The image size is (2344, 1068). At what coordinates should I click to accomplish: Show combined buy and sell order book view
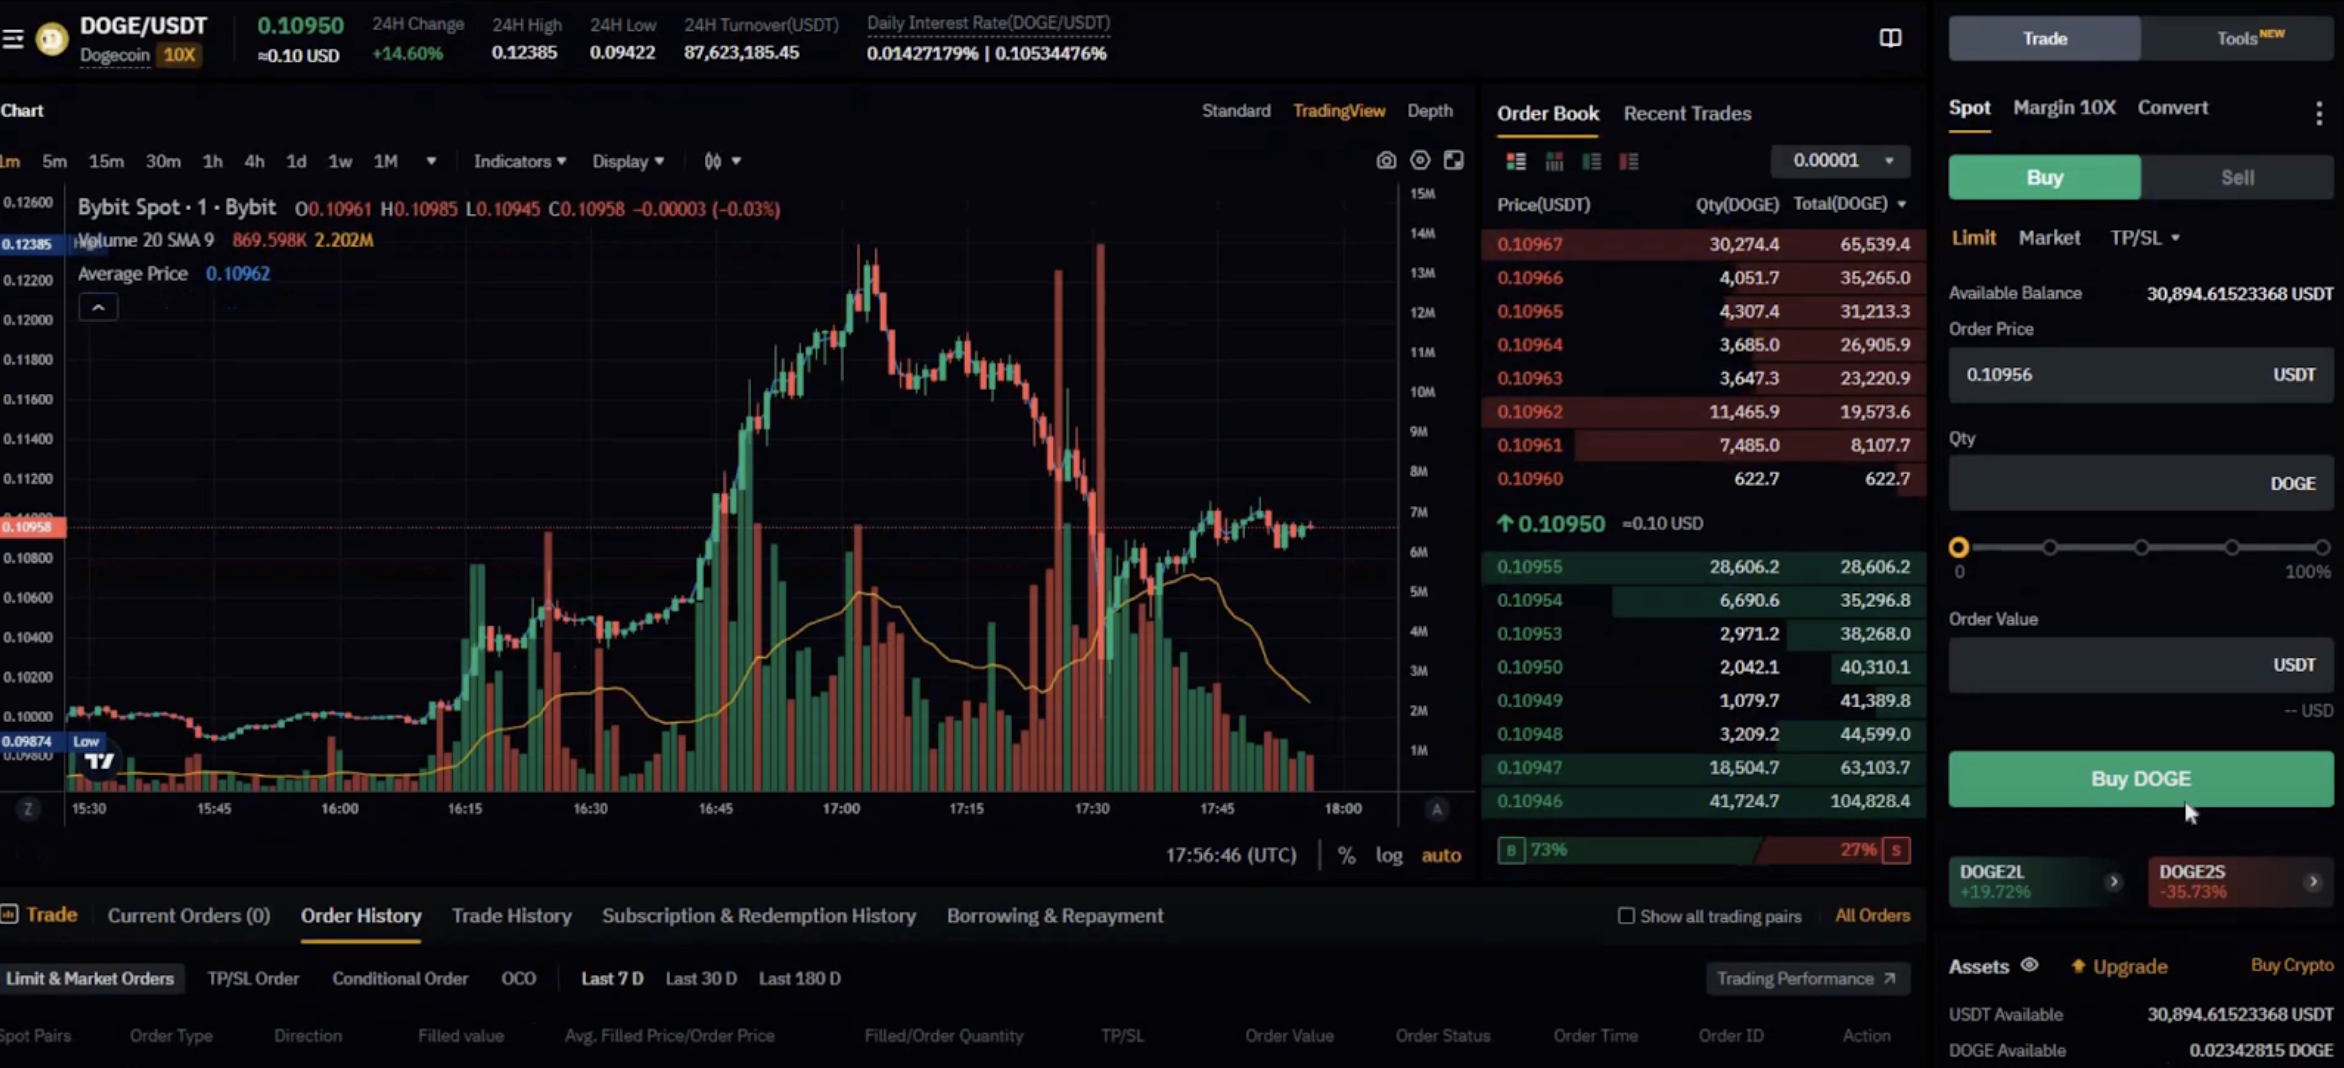coord(1516,161)
